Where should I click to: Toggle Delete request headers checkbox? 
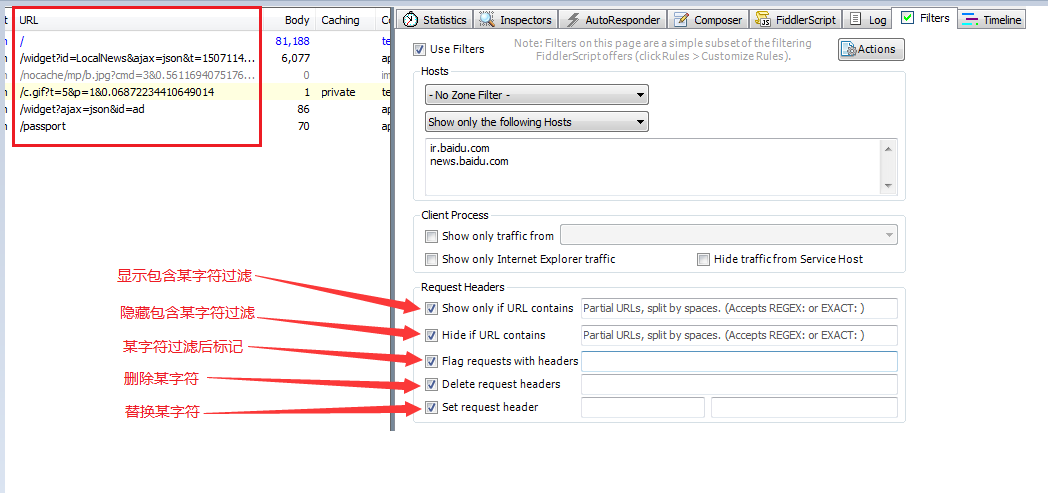[x=431, y=384]
